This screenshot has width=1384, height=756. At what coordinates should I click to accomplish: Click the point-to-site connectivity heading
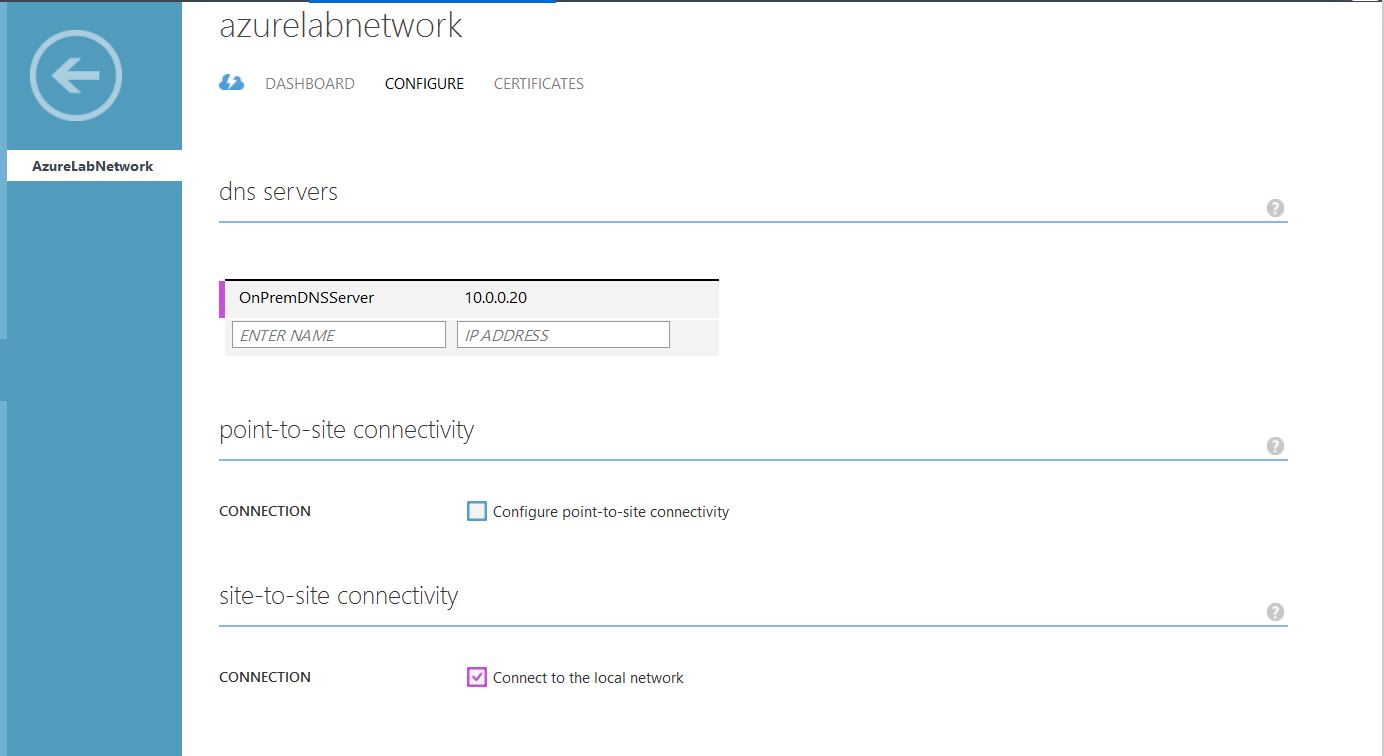(x=346, y=430)
